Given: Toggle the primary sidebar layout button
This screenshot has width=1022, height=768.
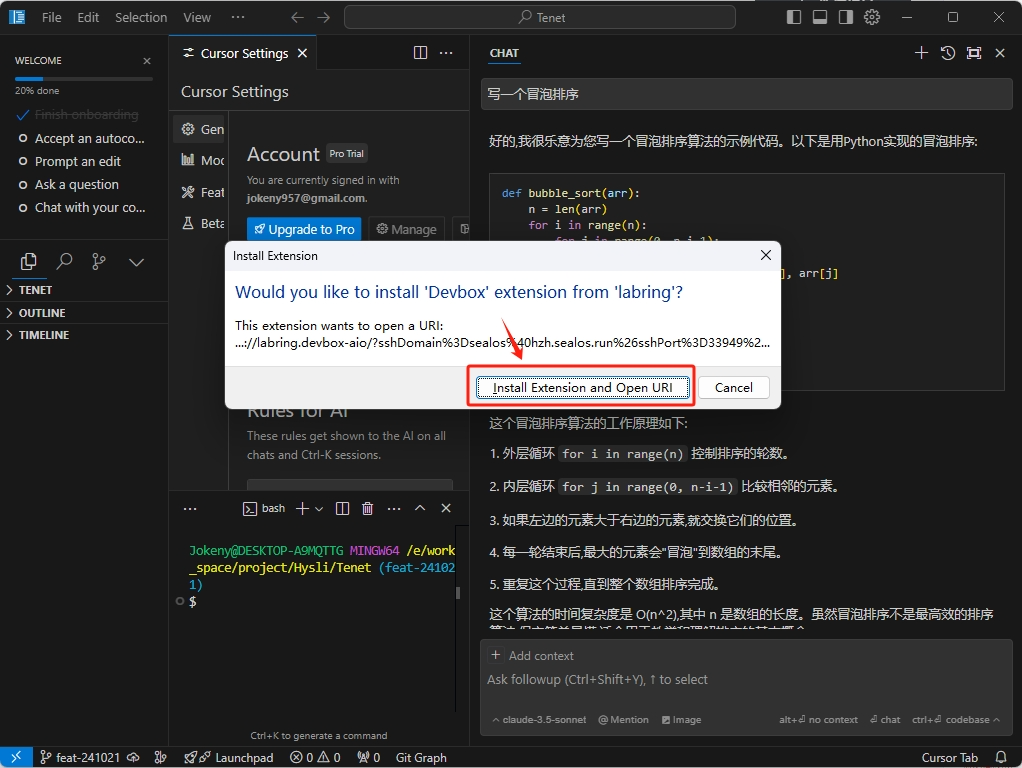Looking at the screenshot, I should coord(794,17).
